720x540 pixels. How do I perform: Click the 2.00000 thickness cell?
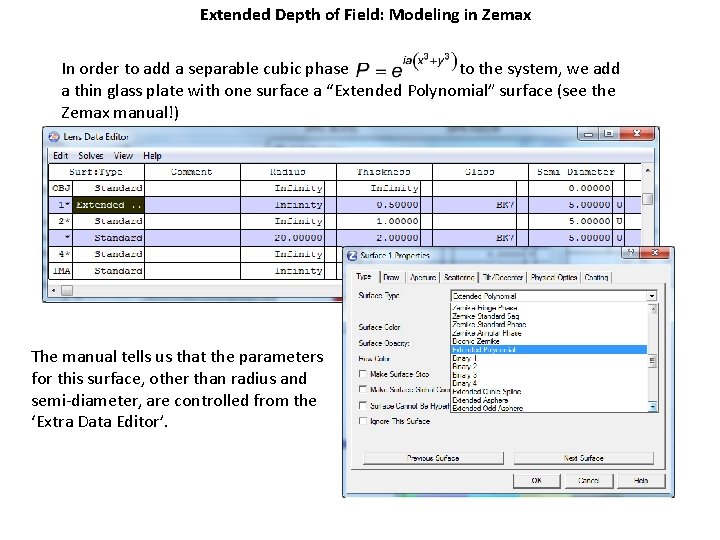pyautogui.click(x=379, y=238)
